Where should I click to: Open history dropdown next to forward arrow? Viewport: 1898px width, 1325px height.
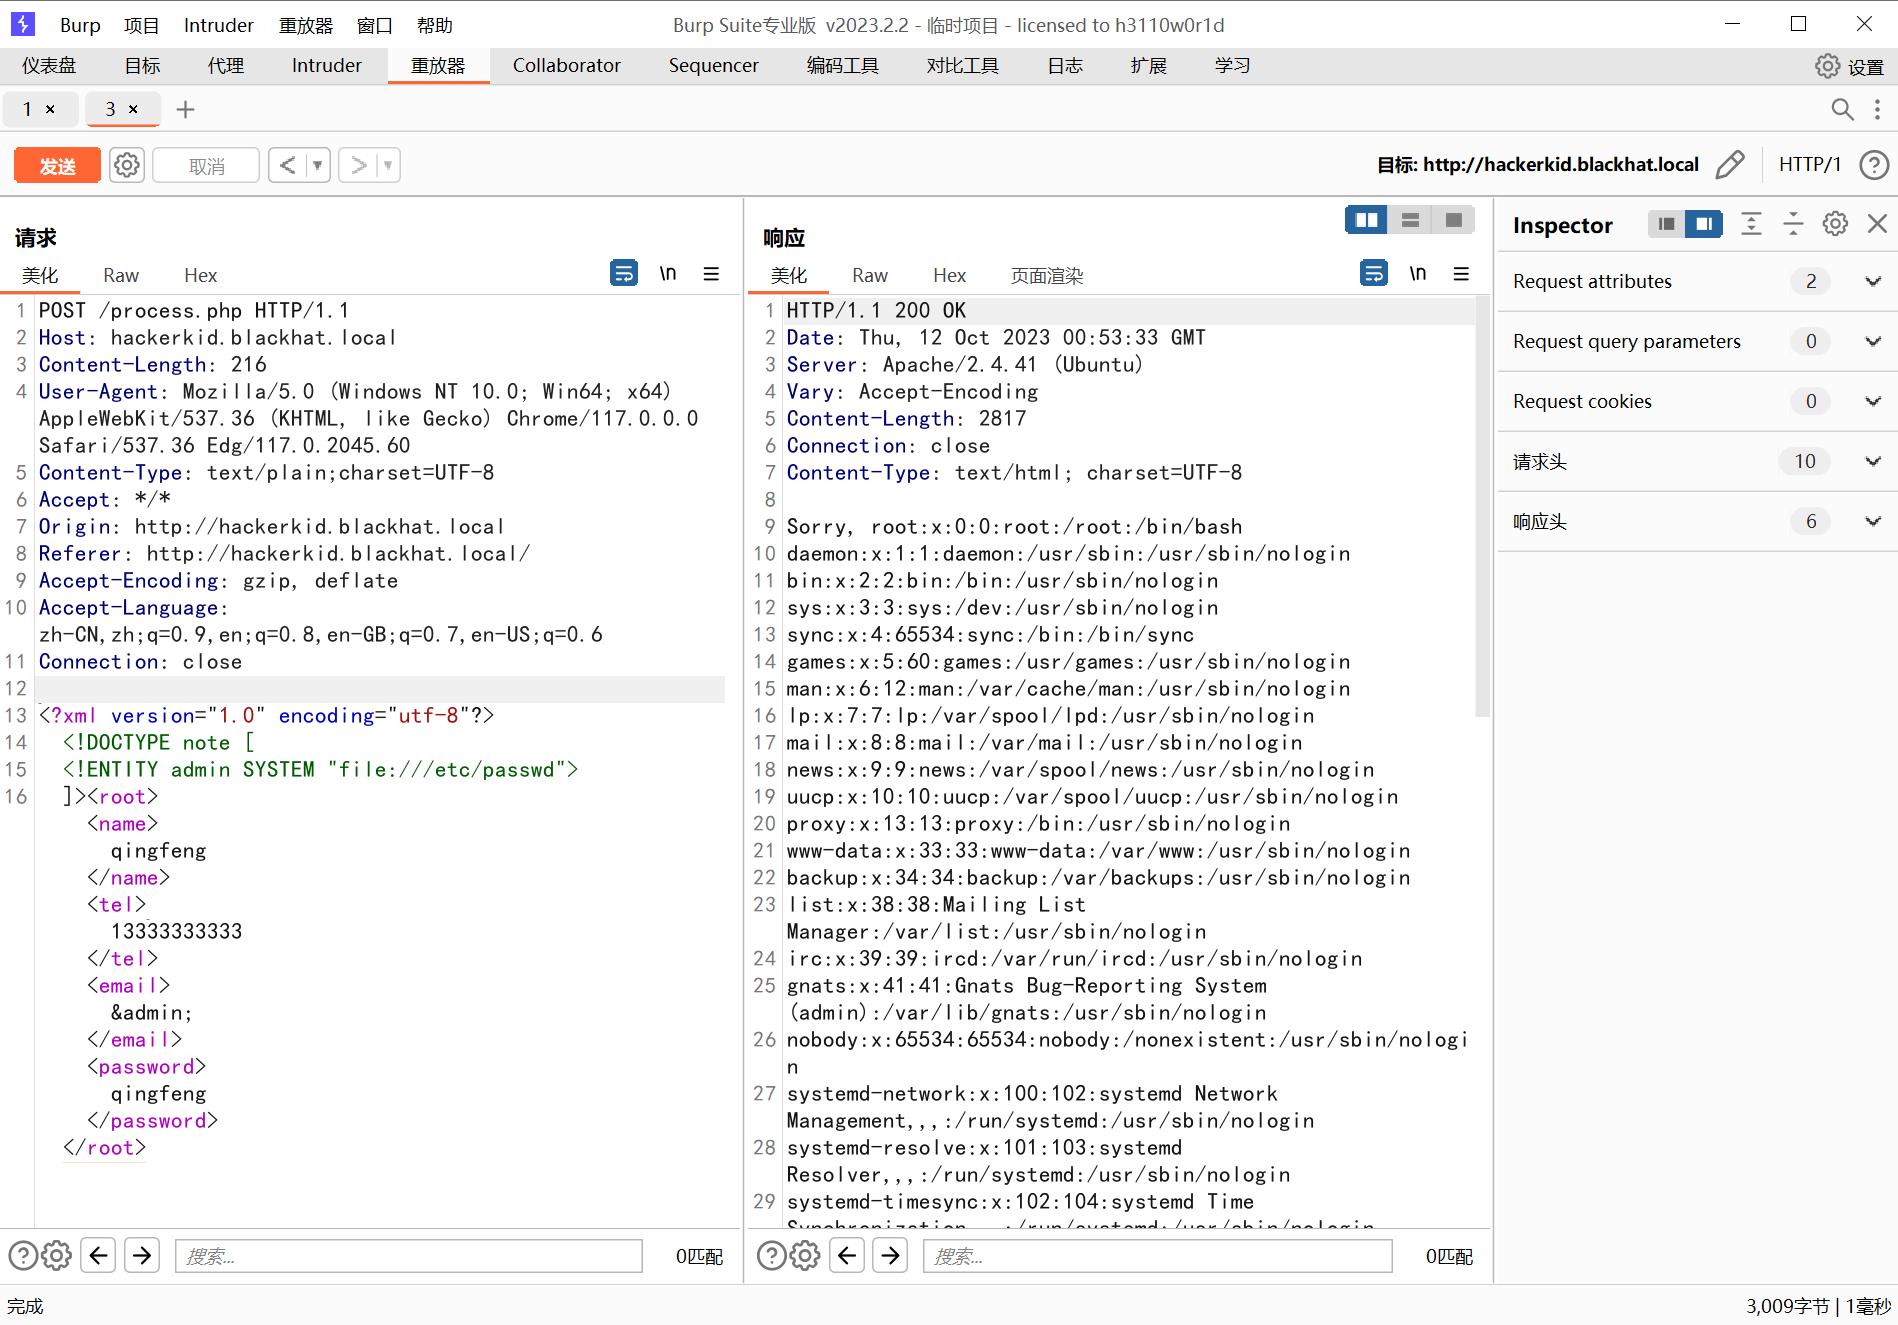tap(388, 165)
